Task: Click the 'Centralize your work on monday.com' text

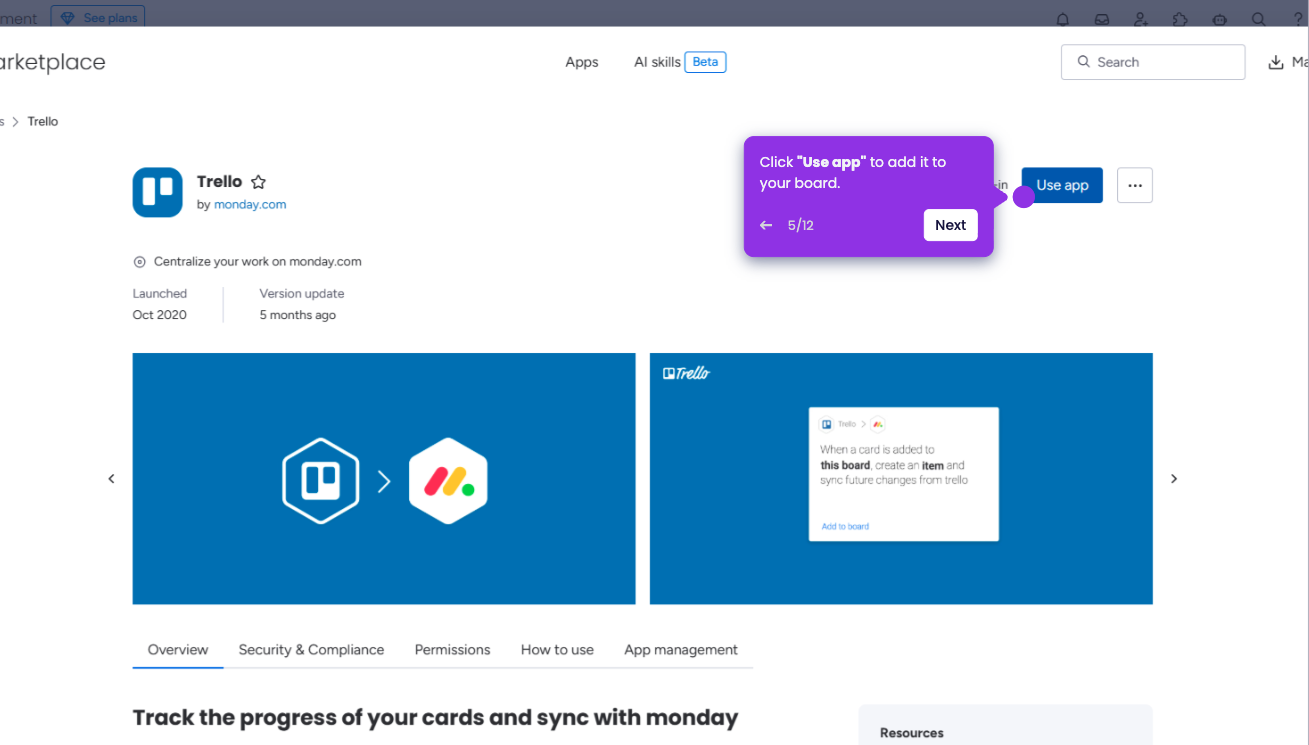Action: 258,262
